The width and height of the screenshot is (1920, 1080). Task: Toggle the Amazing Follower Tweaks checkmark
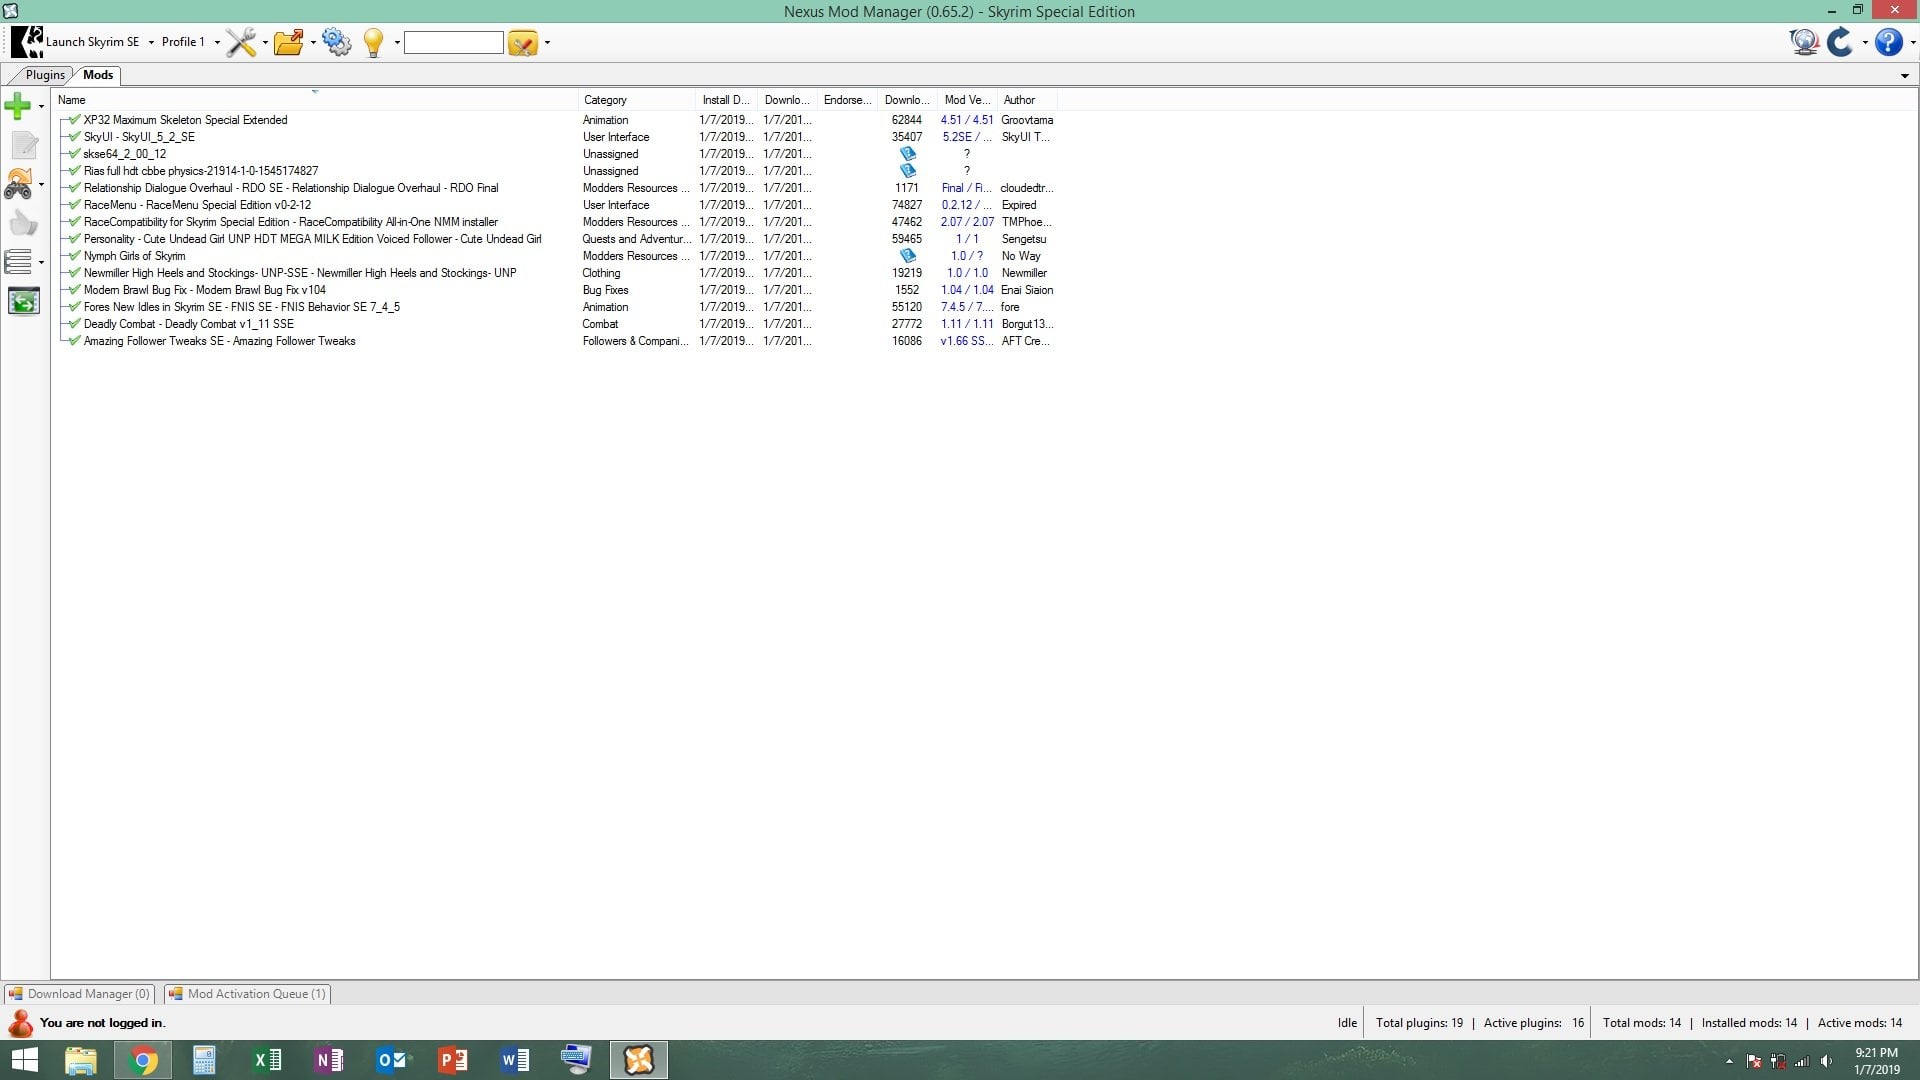[x=75, y=341]
